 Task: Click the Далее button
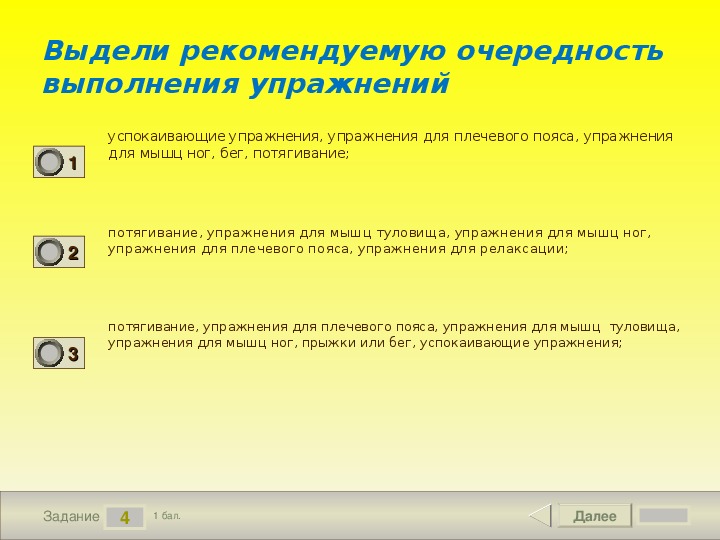pyautogui.click(x=595, y=516)
